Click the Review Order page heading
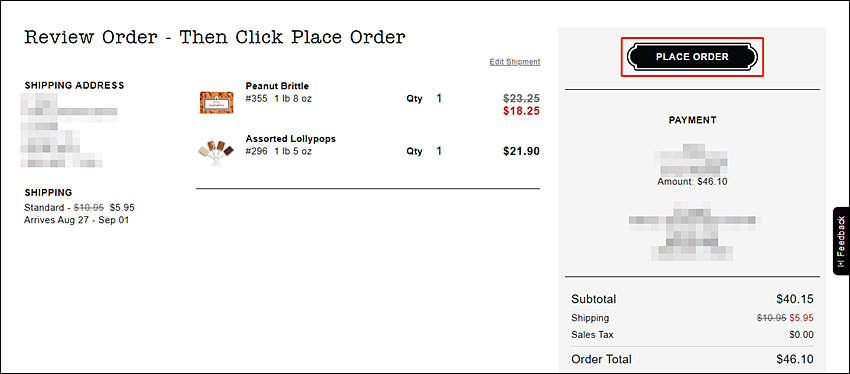 click(215, 37)
